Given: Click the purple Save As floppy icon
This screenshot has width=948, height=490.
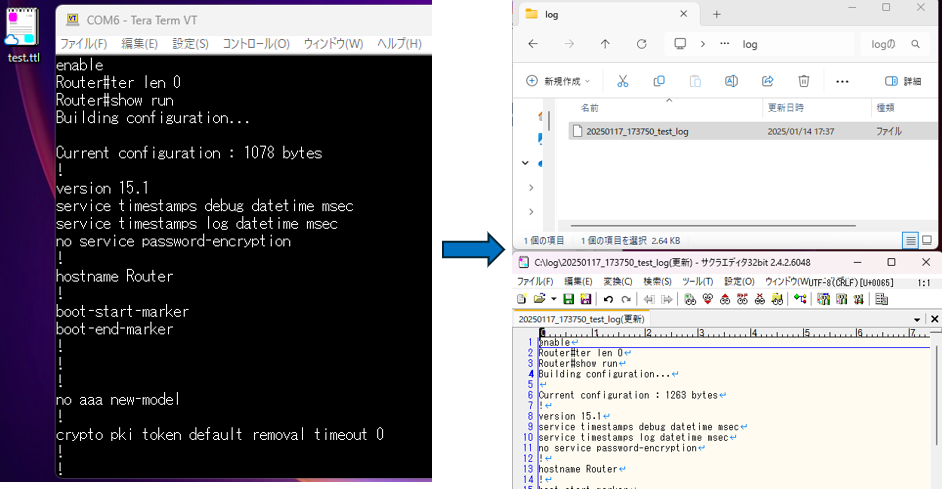Looking at the screenshot, I should click(586, 299).
